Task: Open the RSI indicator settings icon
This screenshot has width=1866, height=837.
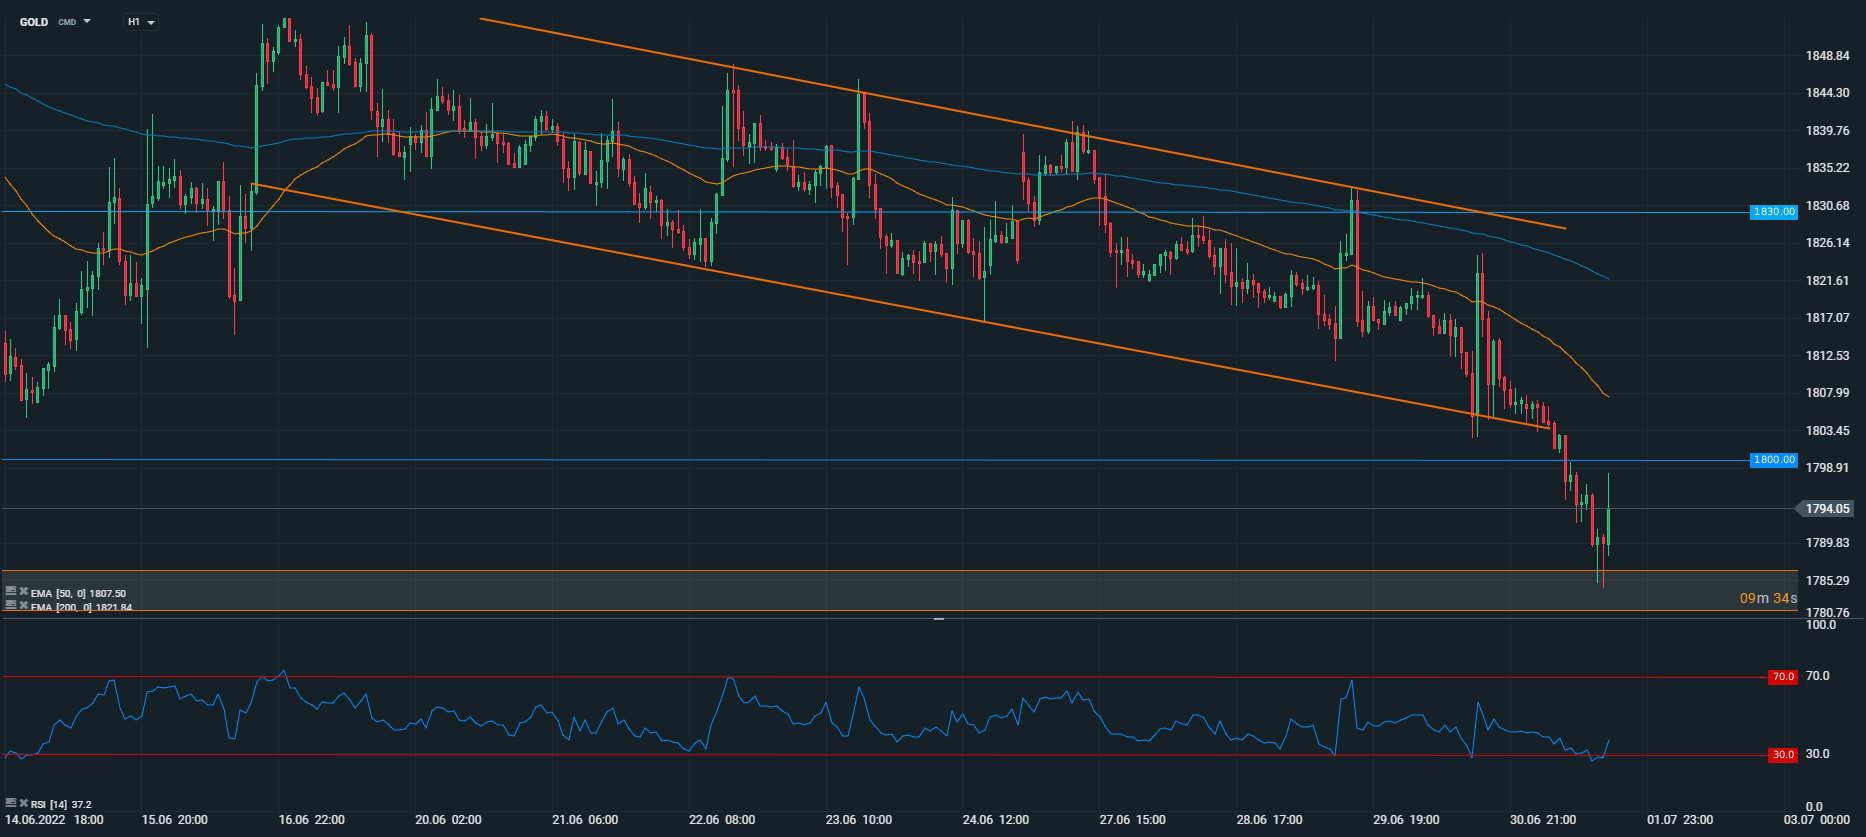Action: point(11,803)
